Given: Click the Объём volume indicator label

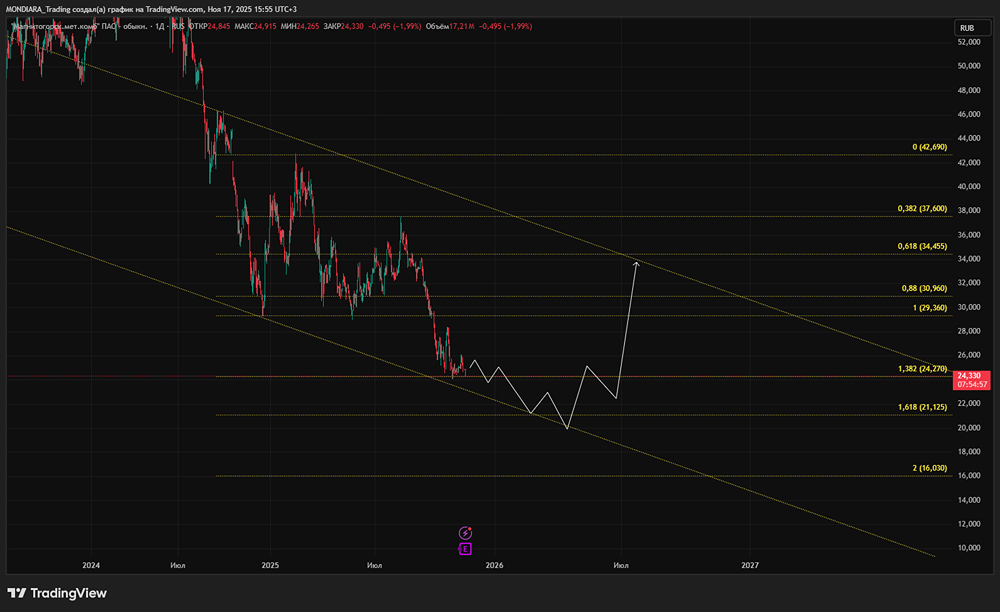Looking at the screenshot, I should 438,27.
